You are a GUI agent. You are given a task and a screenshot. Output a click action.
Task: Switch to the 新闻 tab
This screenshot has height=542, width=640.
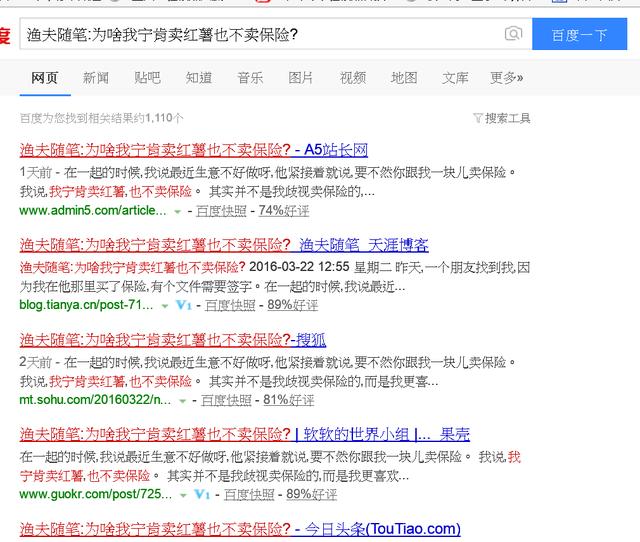pyautogui.click(x=96, y=78)
